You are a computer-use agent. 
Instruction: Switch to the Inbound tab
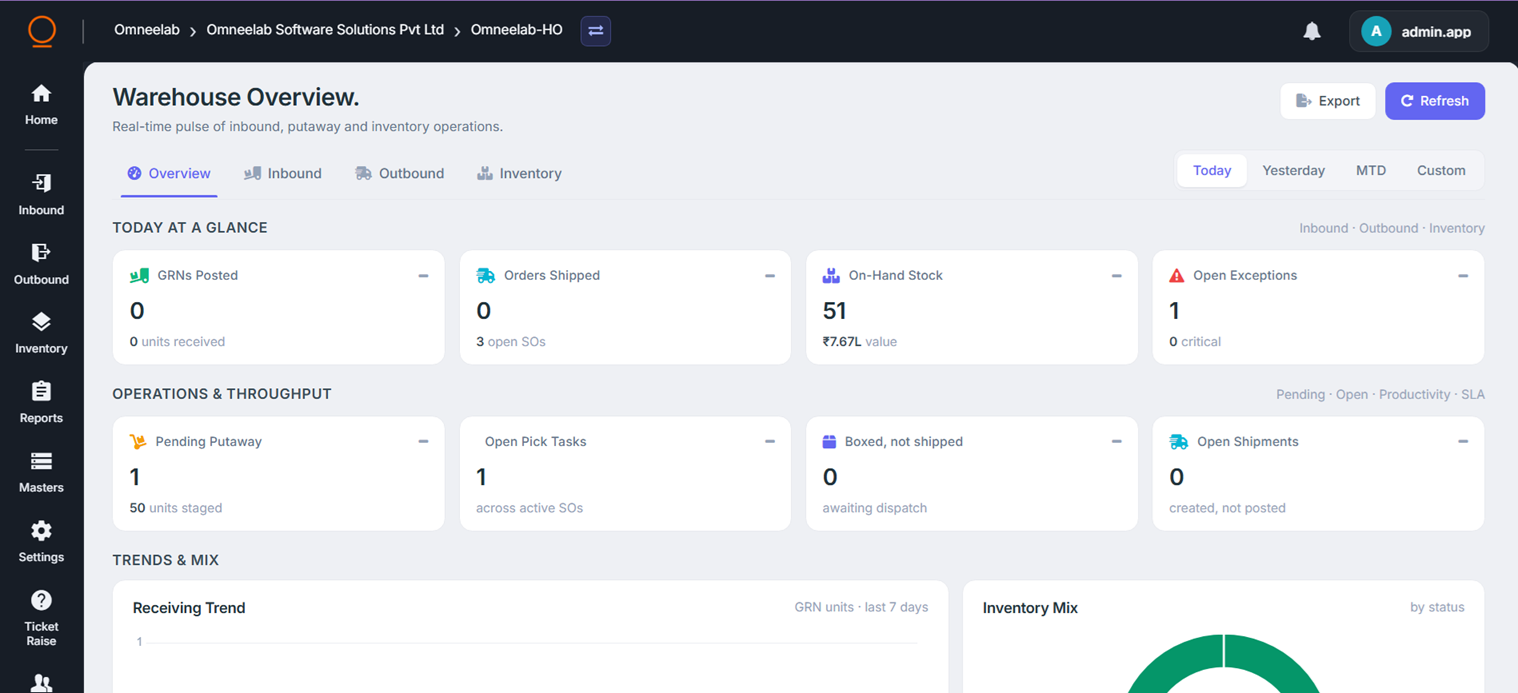click(283, 174)
